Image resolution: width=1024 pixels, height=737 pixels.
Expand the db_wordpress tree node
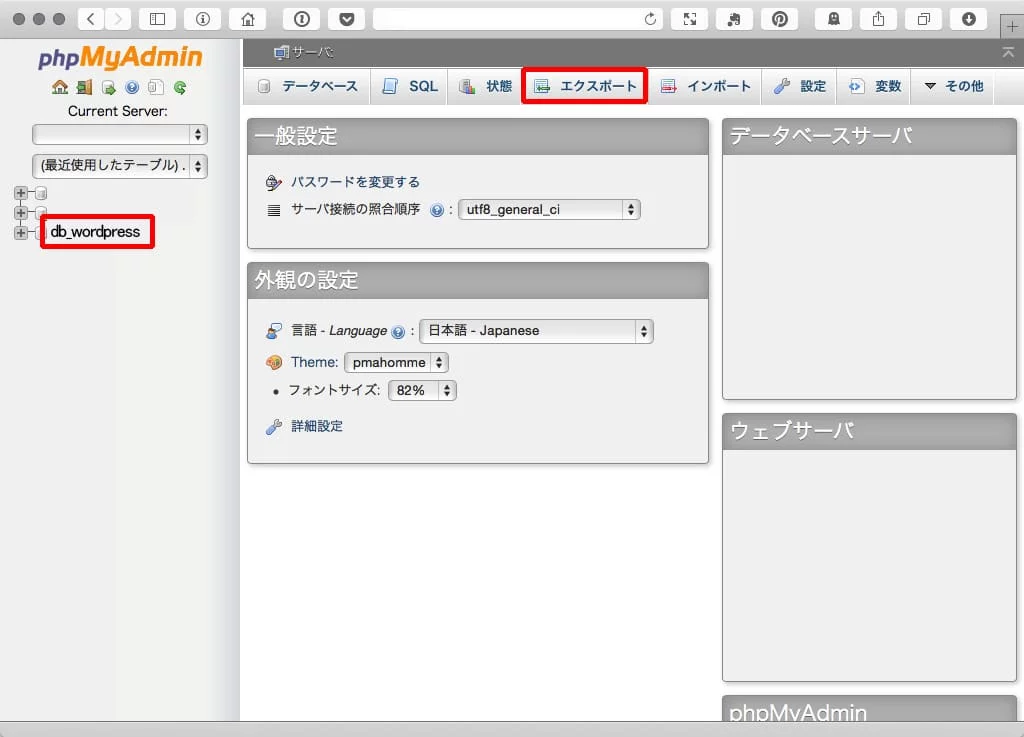pyautogui.click(x=21, y=232)
